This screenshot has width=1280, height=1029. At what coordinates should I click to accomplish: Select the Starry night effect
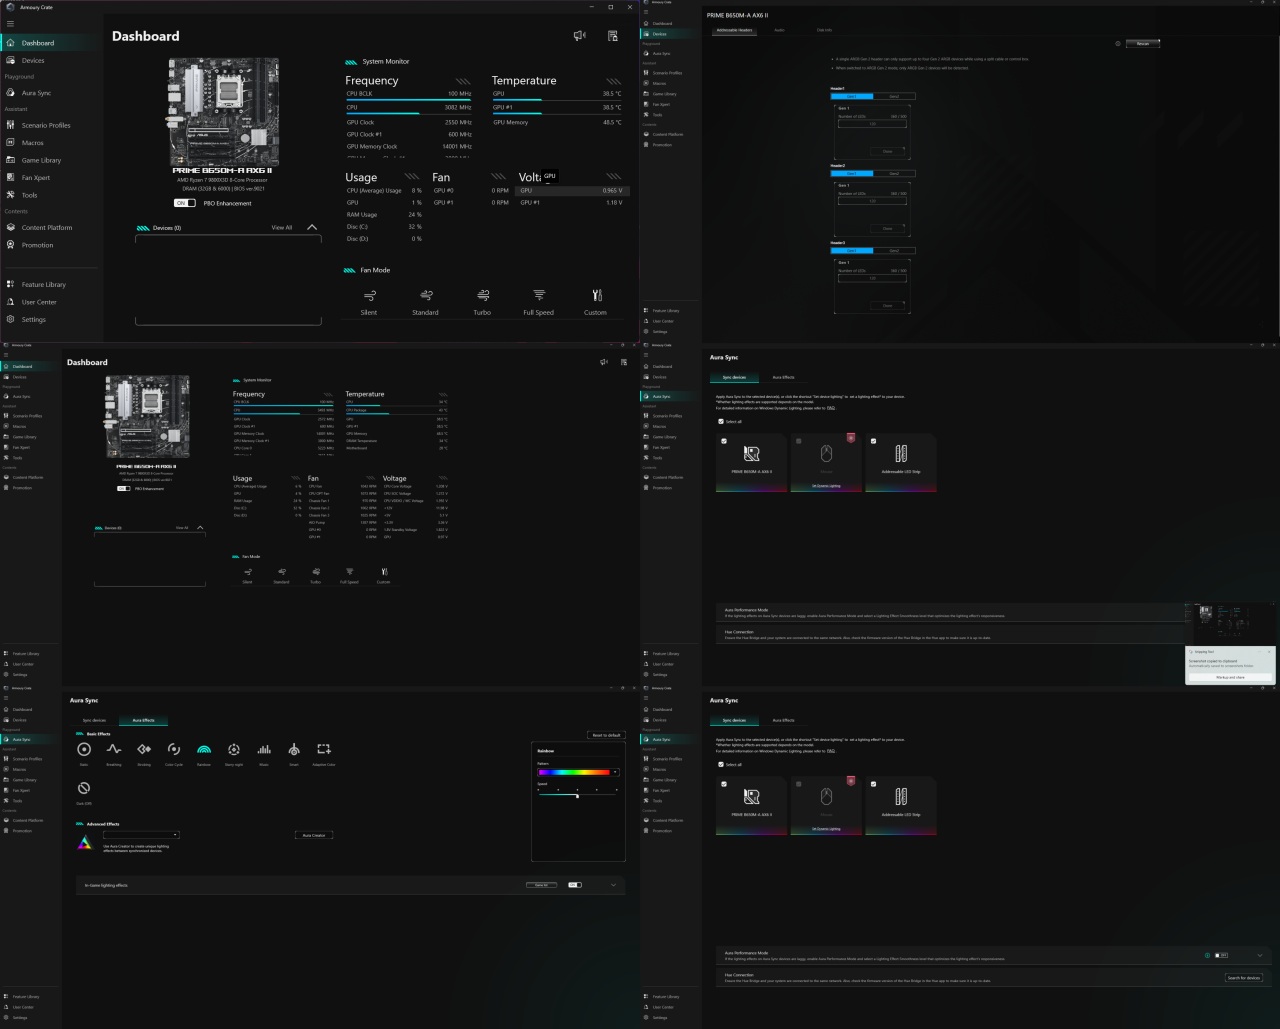click(234, 749)
